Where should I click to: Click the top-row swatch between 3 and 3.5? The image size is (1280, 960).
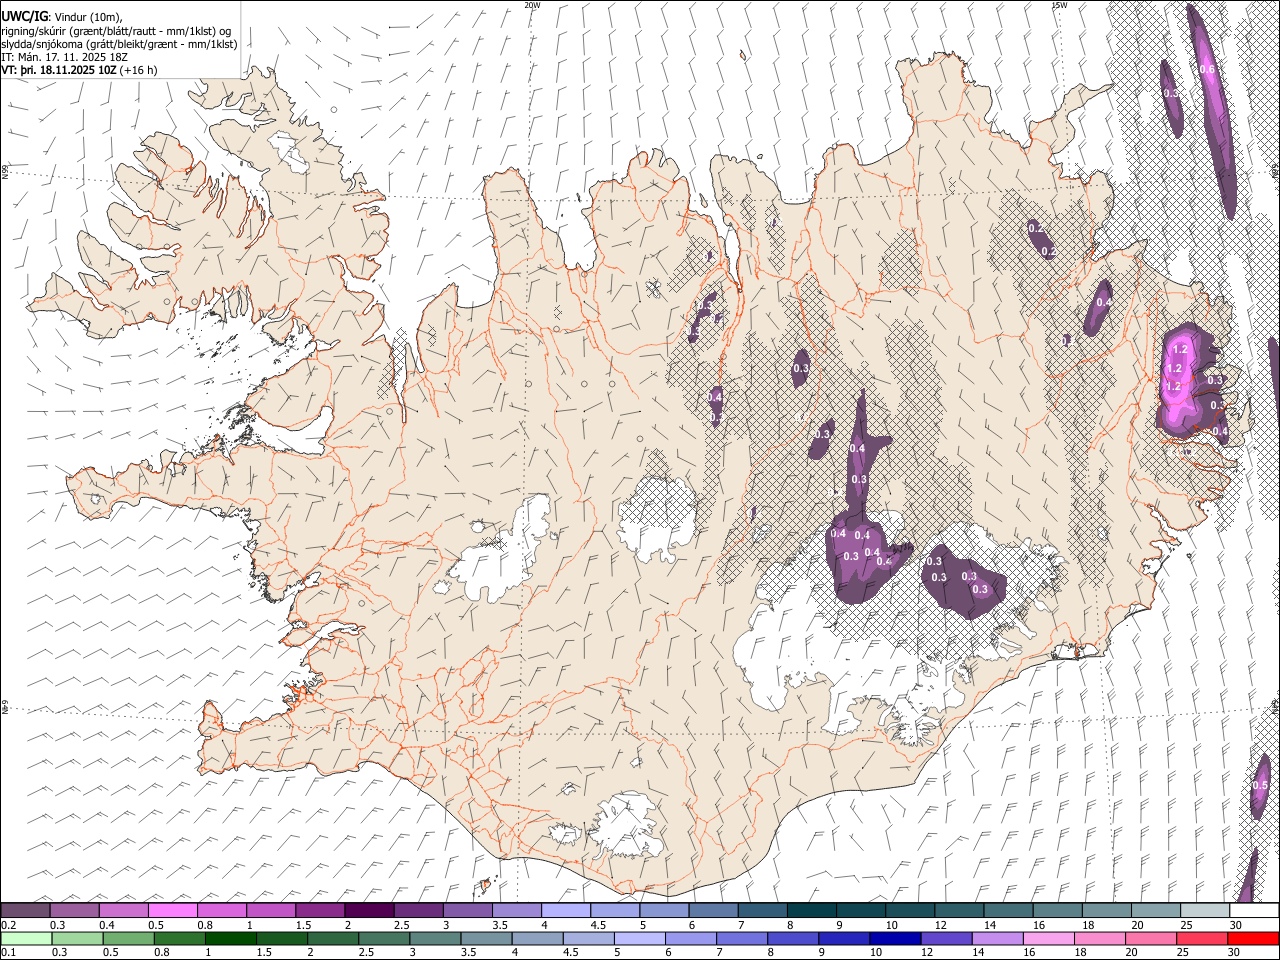(x=467, y=910)
